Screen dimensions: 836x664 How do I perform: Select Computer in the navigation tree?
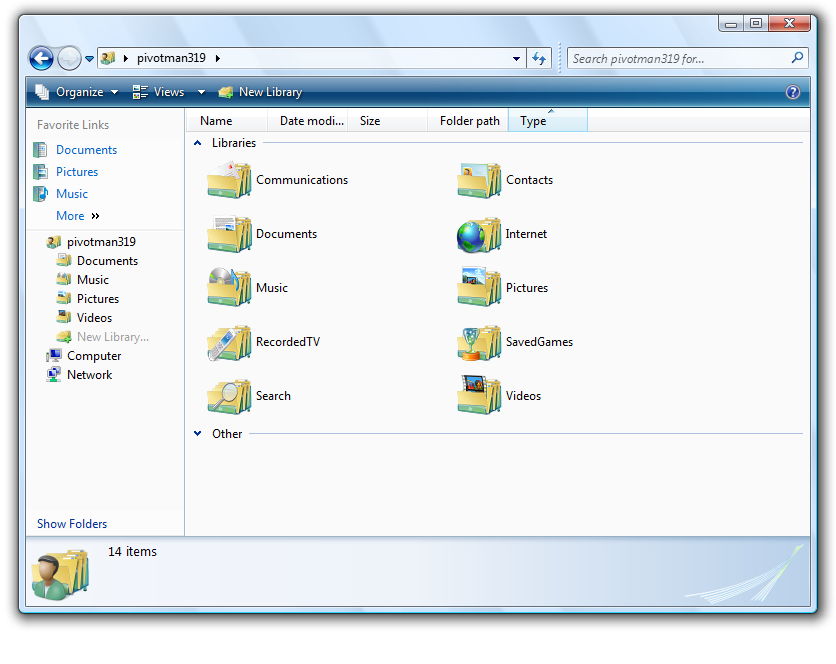point(94,356)
